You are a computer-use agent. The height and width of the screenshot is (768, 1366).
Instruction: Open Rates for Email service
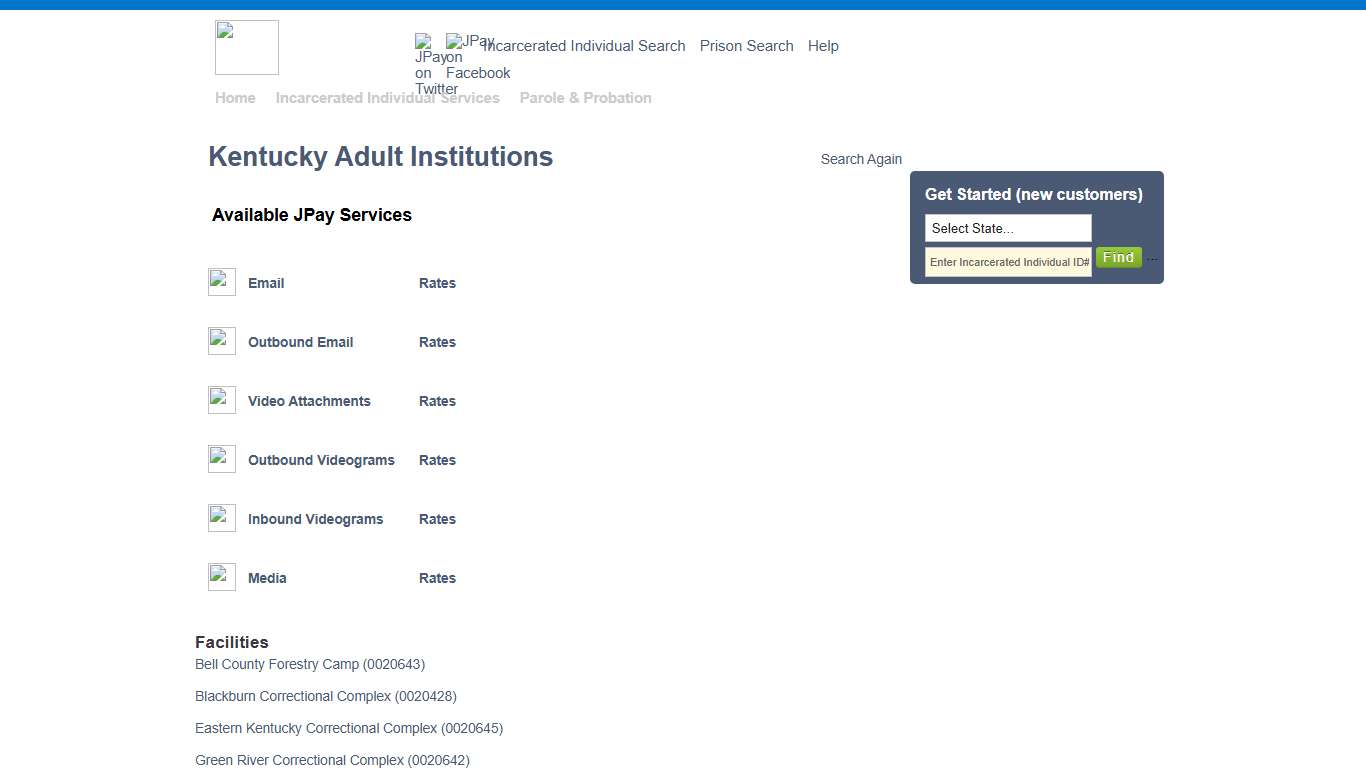(437, 283)
